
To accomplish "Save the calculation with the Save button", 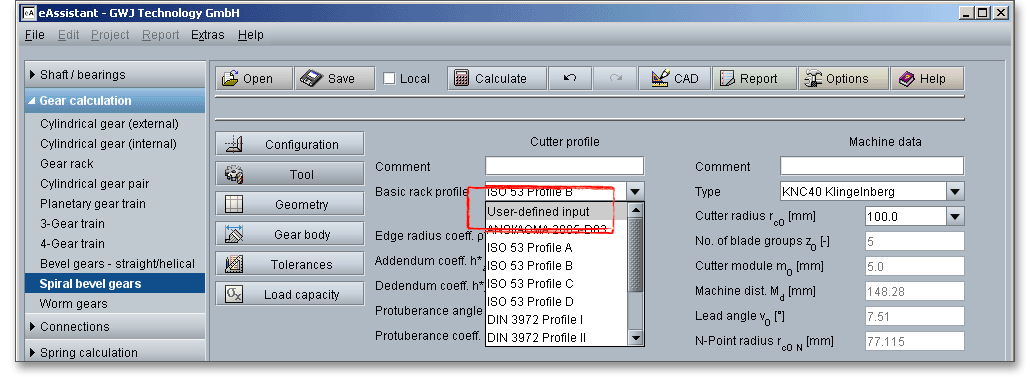I will [334, 79].
